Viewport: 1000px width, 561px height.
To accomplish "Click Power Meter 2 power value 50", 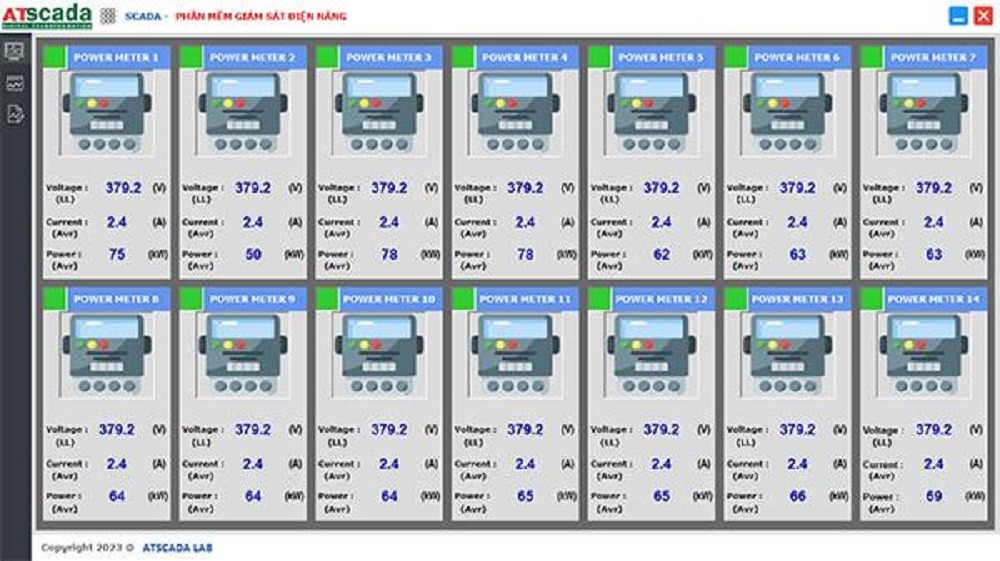I will (253, 254).
